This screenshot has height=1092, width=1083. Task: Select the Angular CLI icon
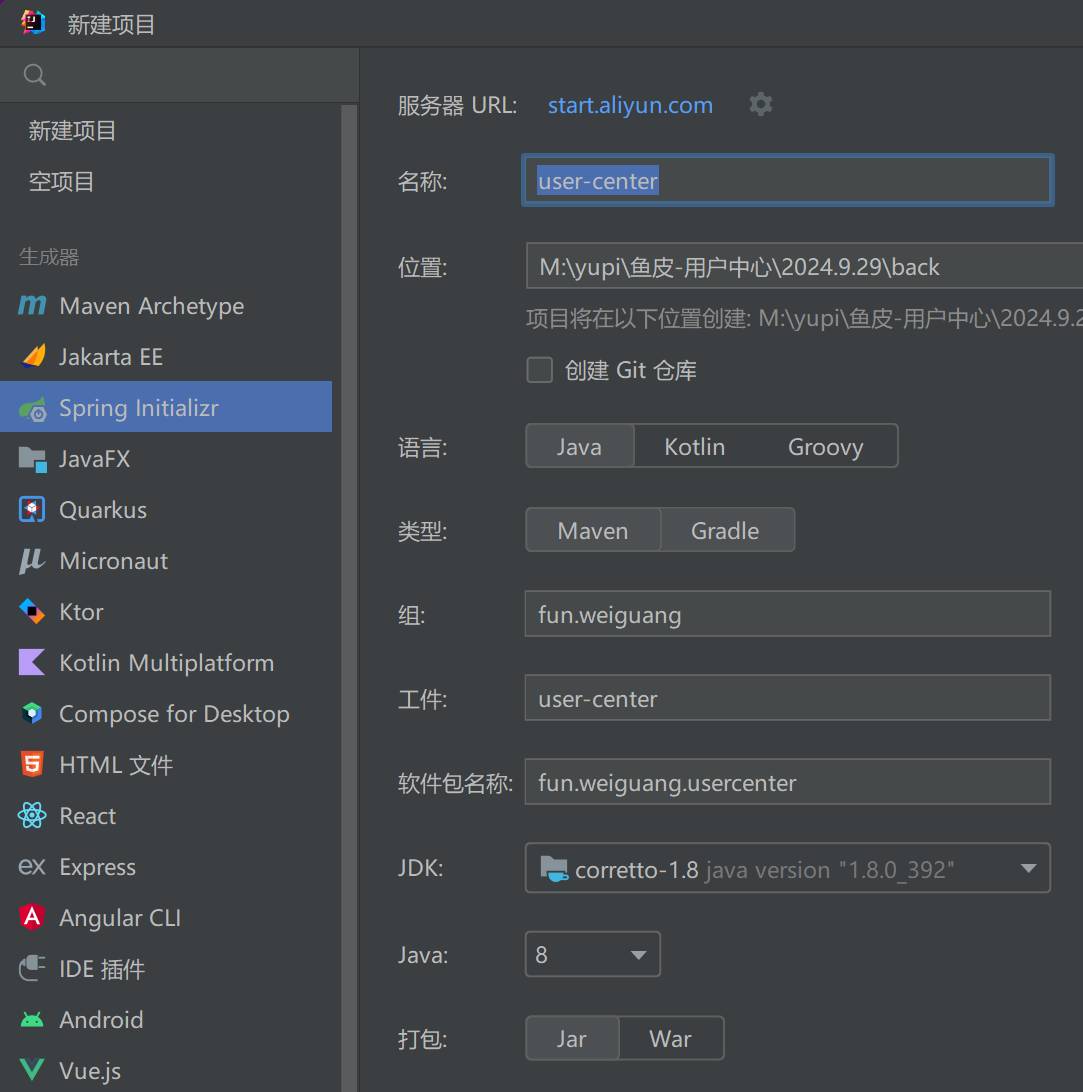click(32, 917)
